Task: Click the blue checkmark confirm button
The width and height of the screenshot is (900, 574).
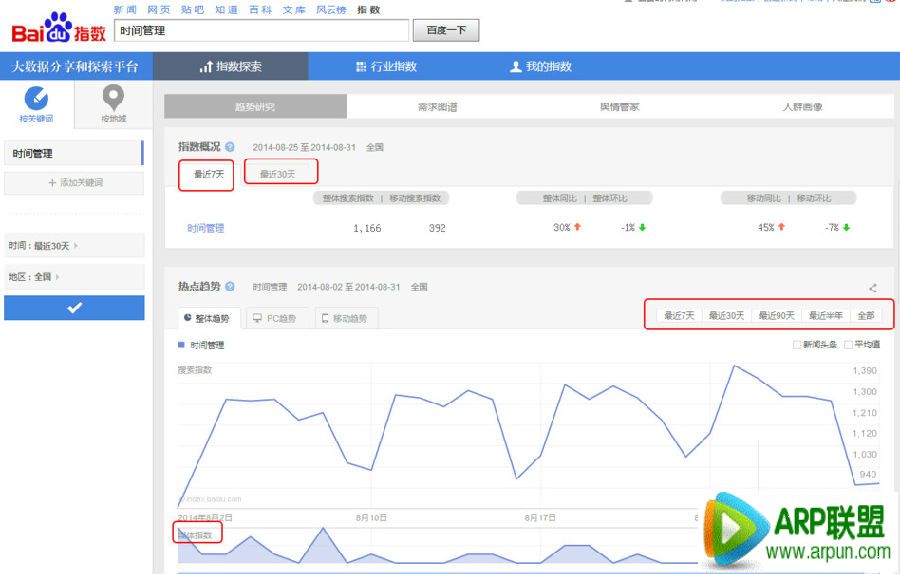Action: 74,308
